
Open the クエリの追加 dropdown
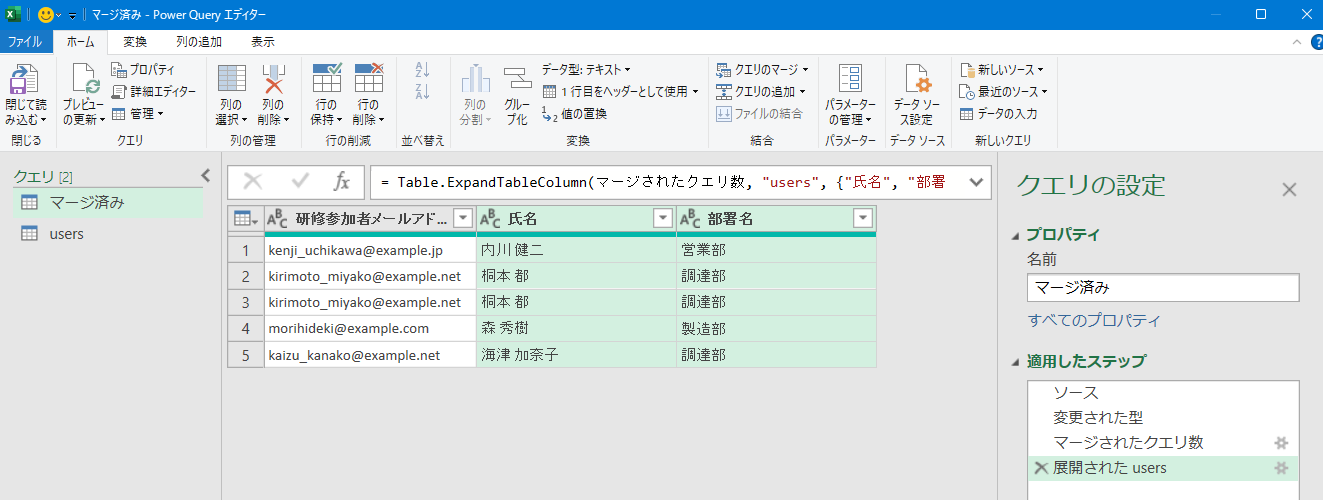(x=762, y=91)
